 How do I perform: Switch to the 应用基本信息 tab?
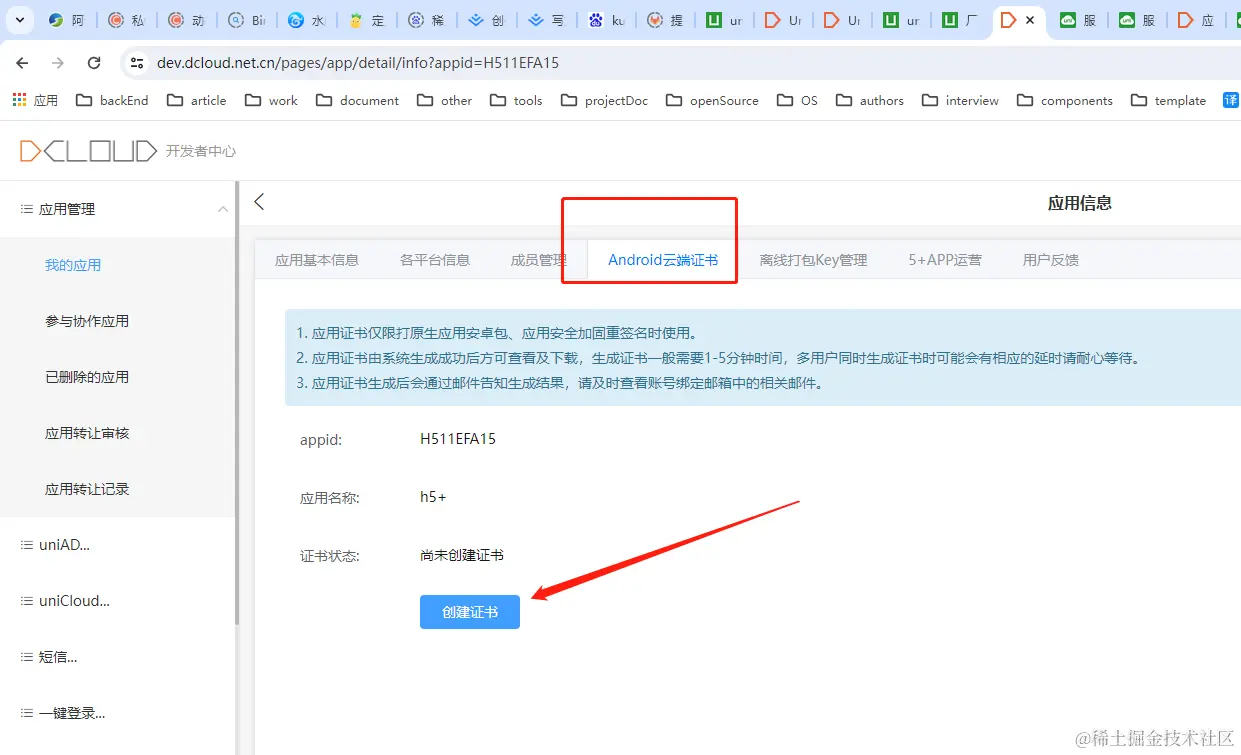317,260
